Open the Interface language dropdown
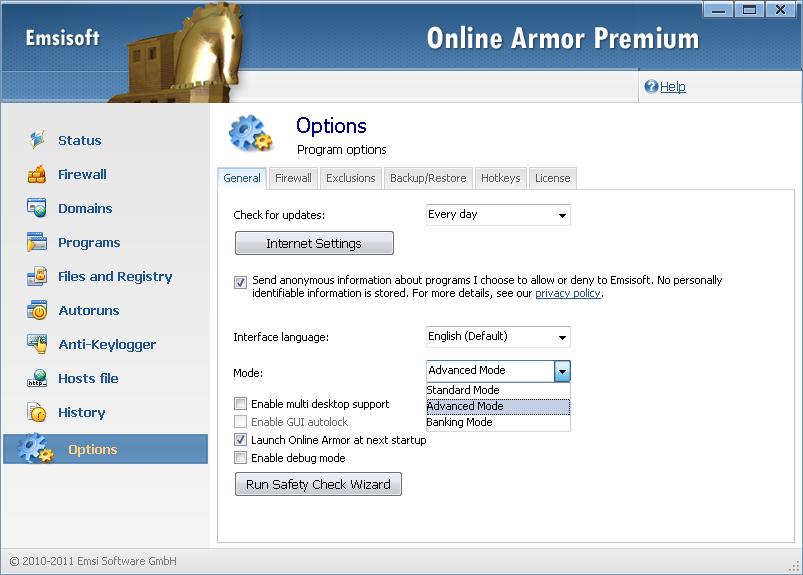803x575 pixels. pyautogui.click(x=498, y=336)
